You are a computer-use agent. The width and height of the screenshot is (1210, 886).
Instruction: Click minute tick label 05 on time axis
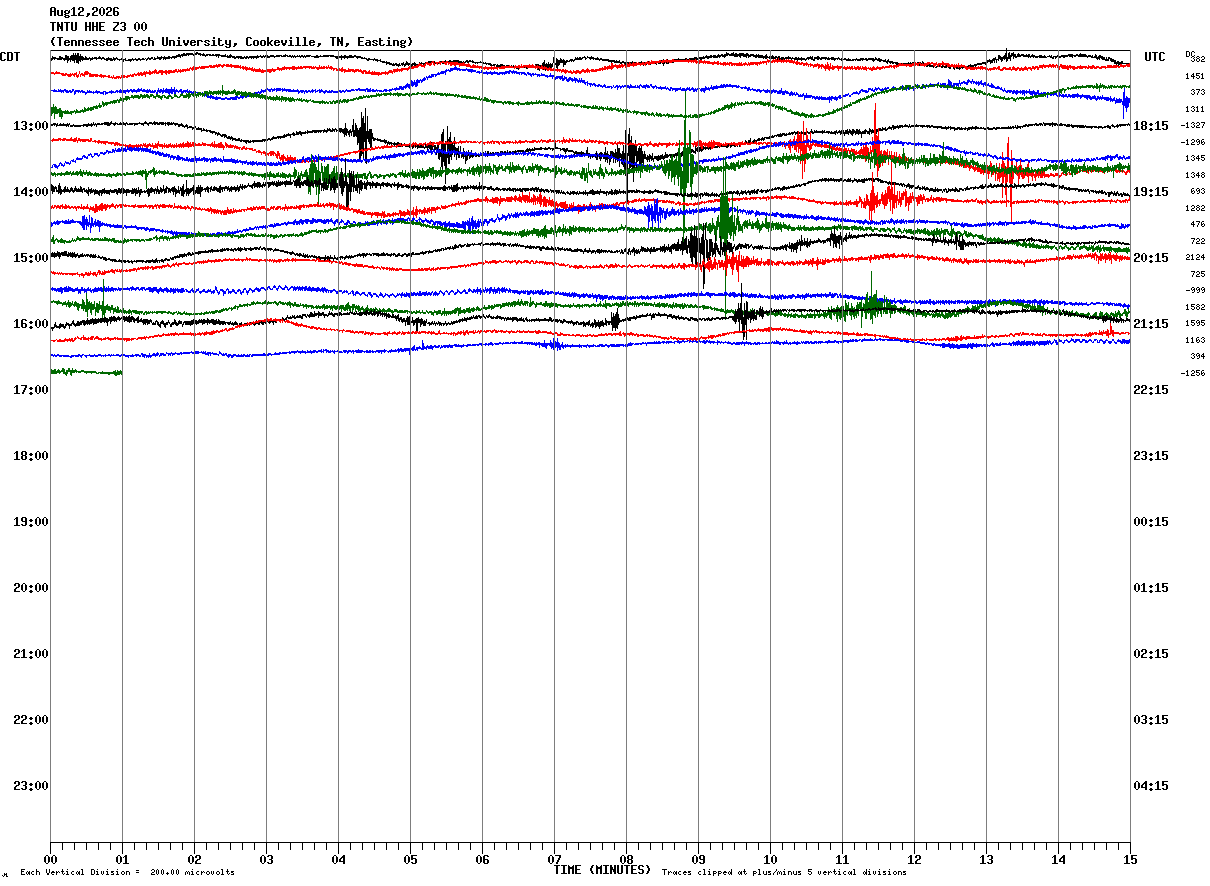click(x=410, y=859)
